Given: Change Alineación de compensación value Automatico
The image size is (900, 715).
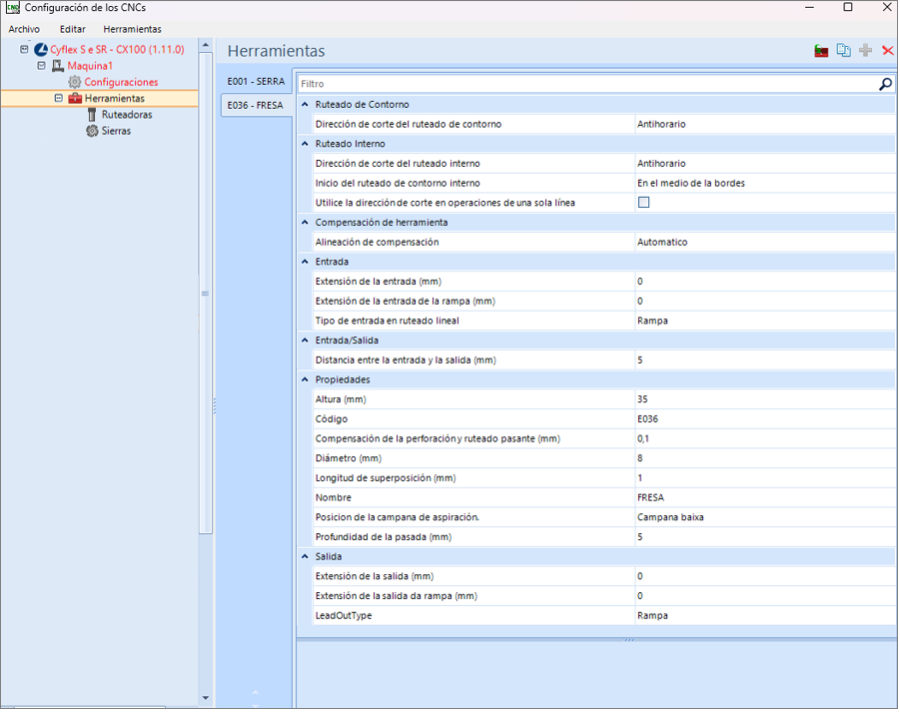Looking at the screenshot, I should (x=765, y=242).
